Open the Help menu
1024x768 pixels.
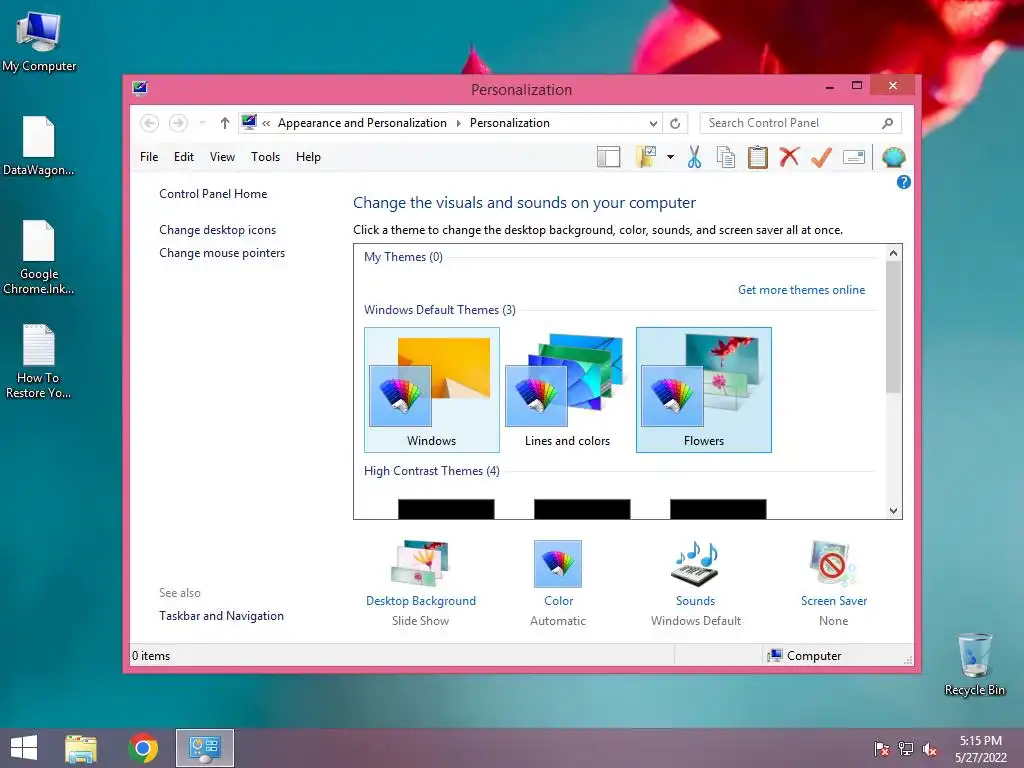click(308, 157)
